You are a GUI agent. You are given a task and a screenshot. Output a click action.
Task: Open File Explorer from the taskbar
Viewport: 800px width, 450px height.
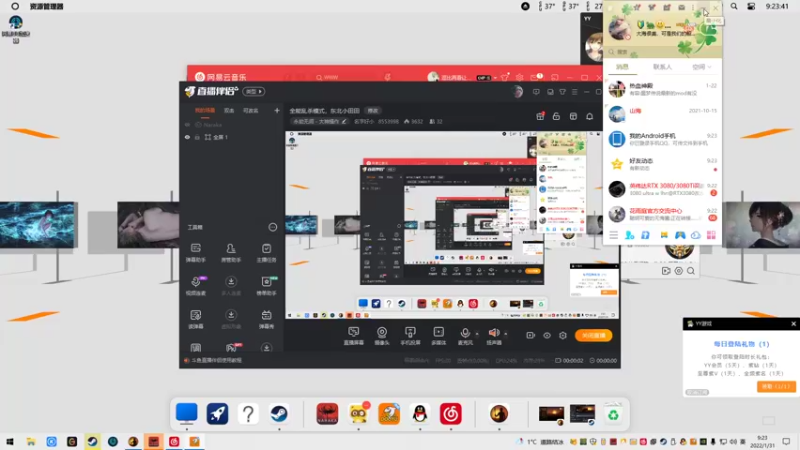click(31, 442)
